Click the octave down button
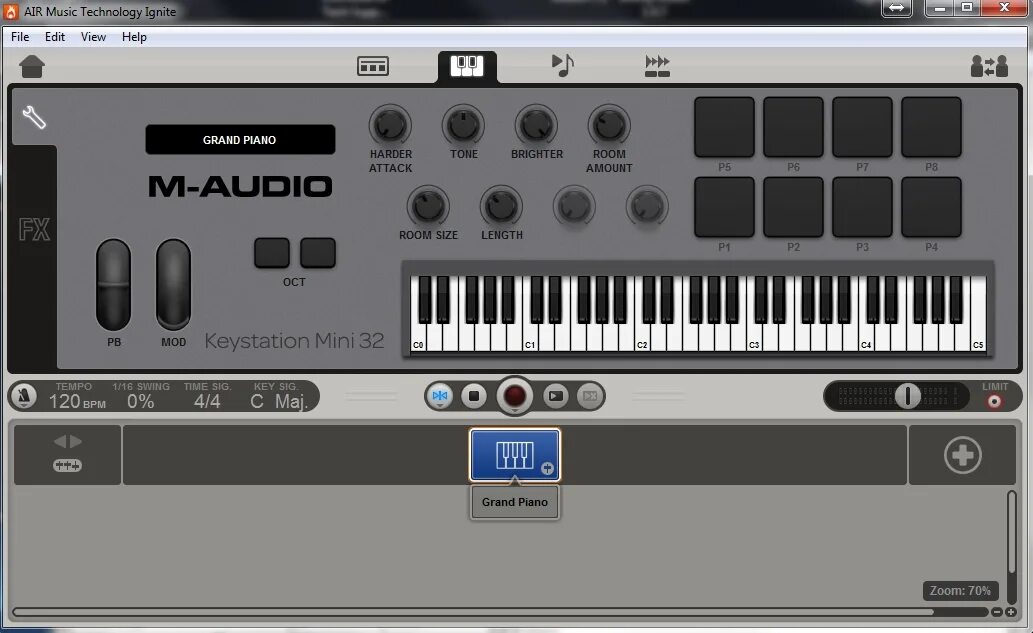The height and width of the screenshot is (633, 1033). pos(272,253)
